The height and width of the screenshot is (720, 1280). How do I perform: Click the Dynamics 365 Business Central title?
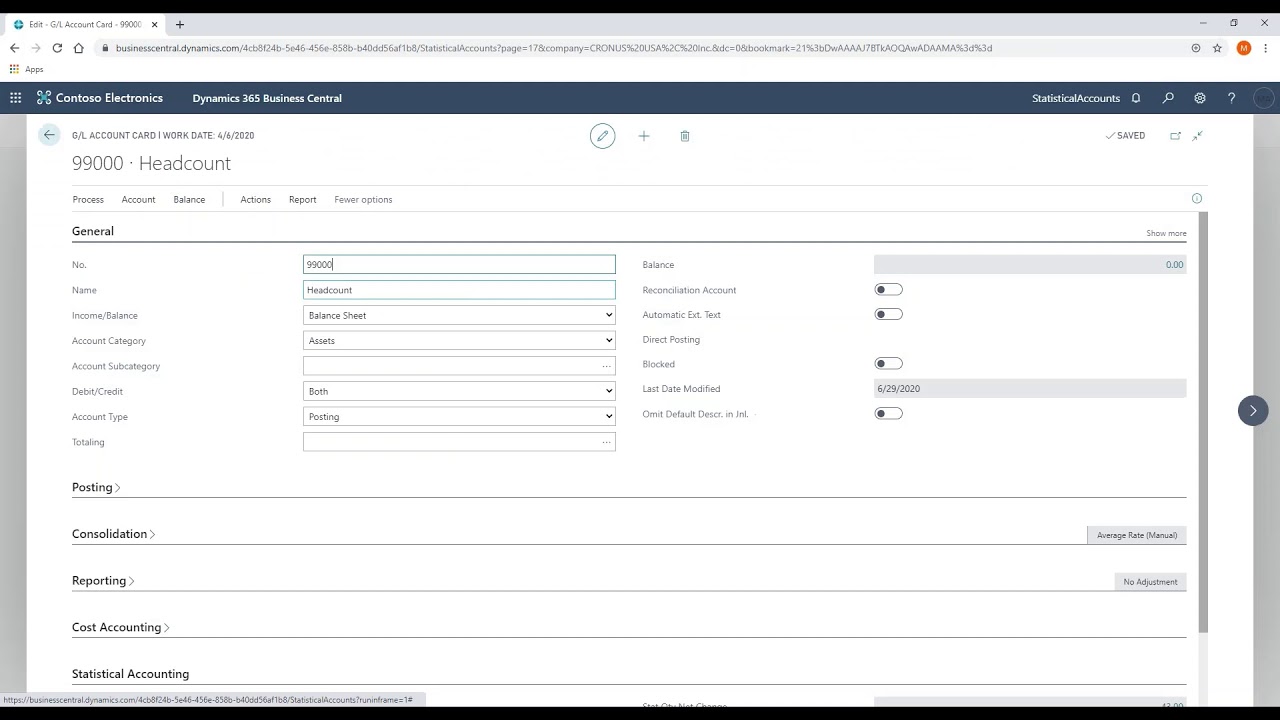pyautogui.click(x=267, y=98)
